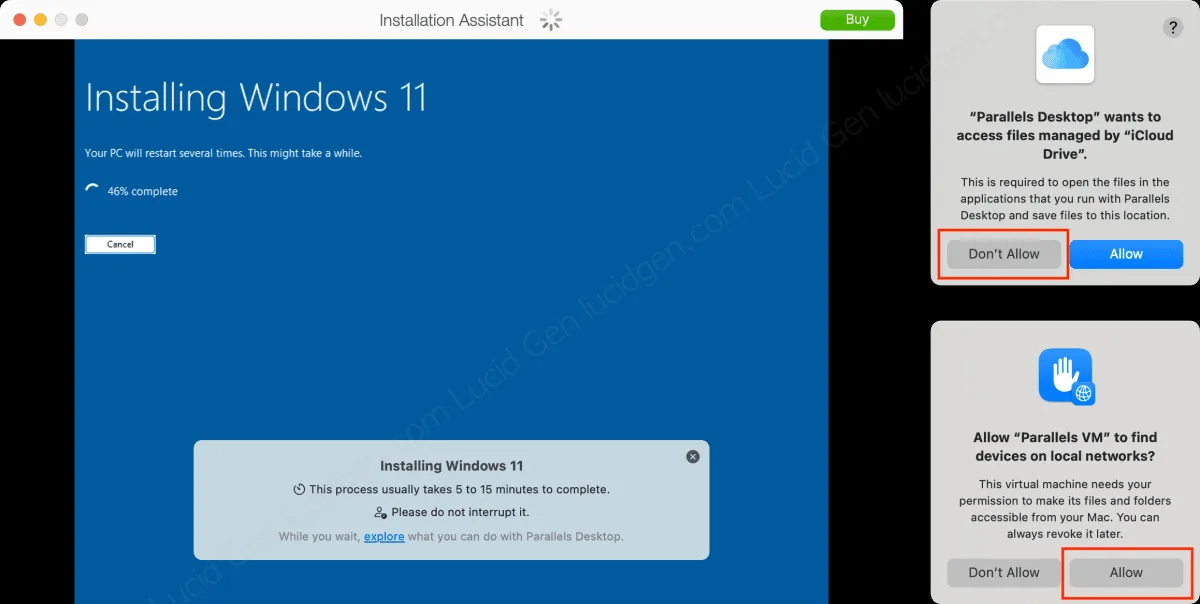Click the loading spinner beside Installation Assistant

550,20
